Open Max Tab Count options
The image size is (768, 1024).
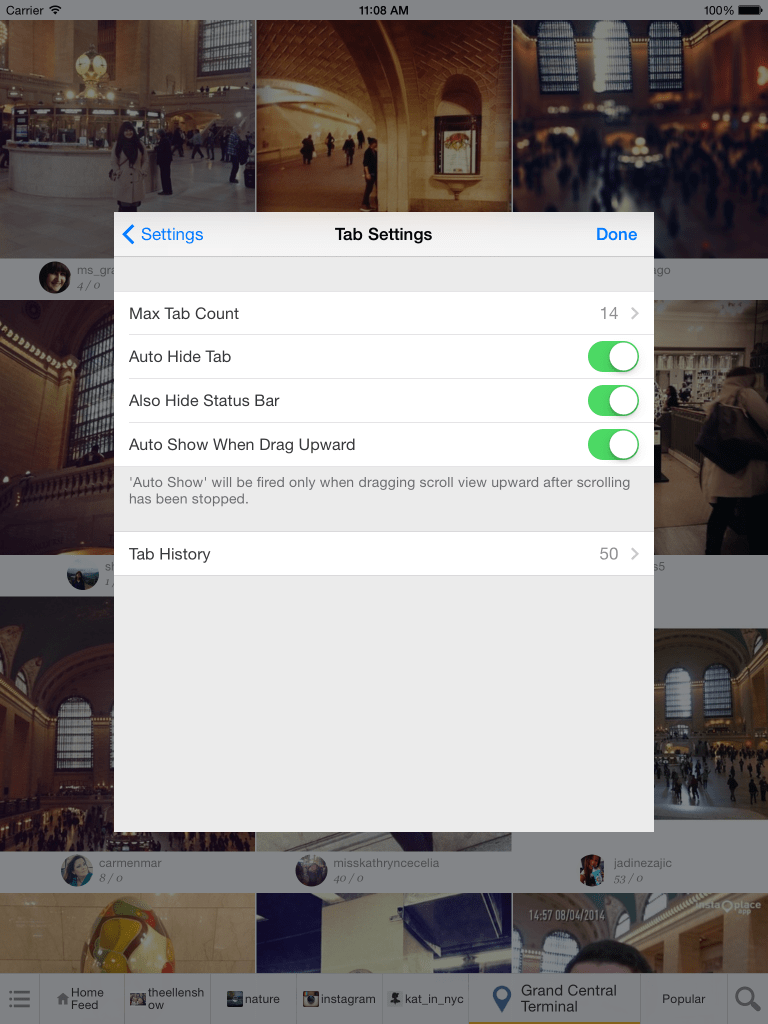[384, 314]
